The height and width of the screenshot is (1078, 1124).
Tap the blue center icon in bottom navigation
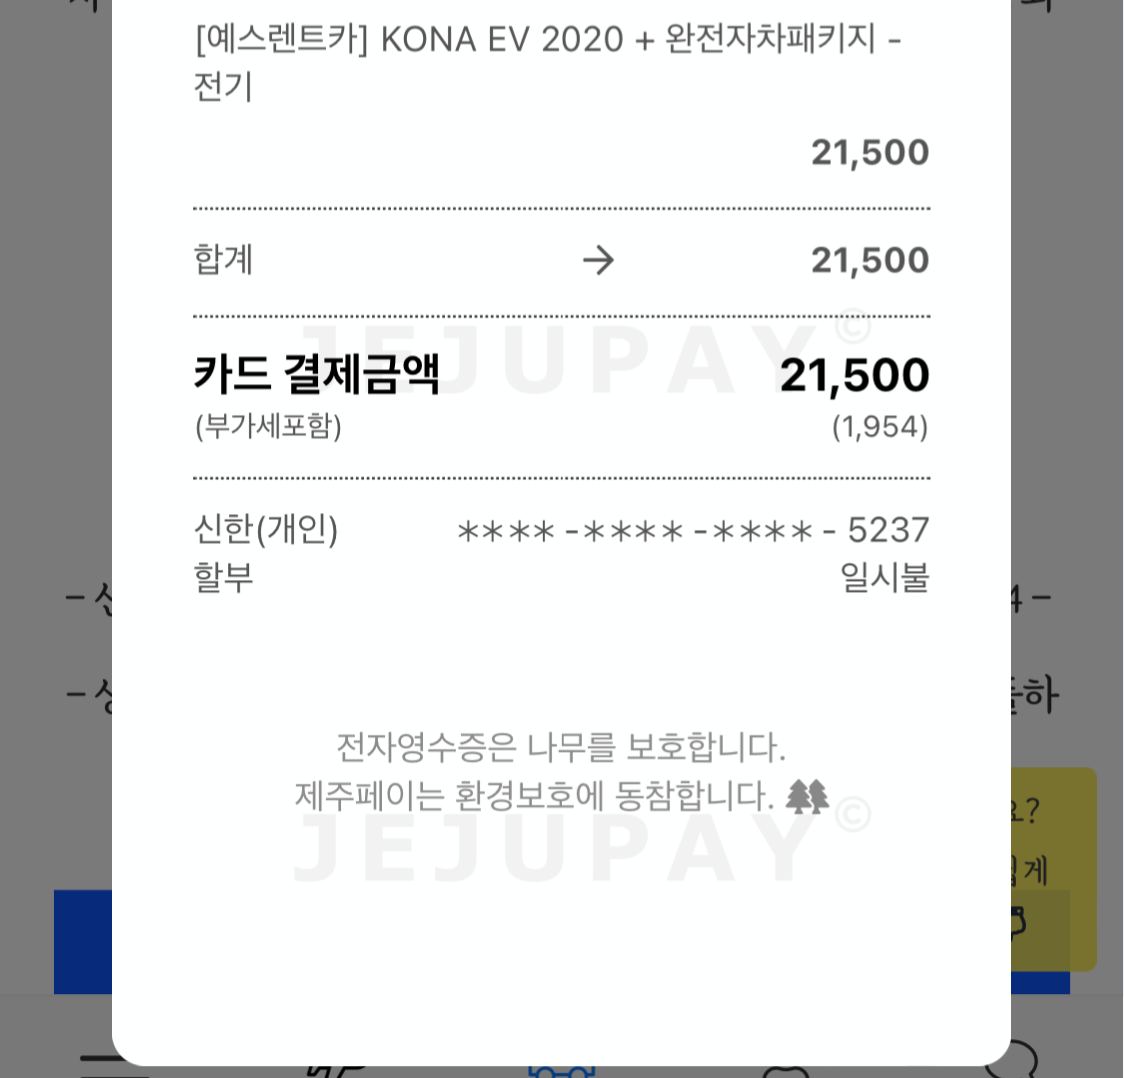point(561,1071)
